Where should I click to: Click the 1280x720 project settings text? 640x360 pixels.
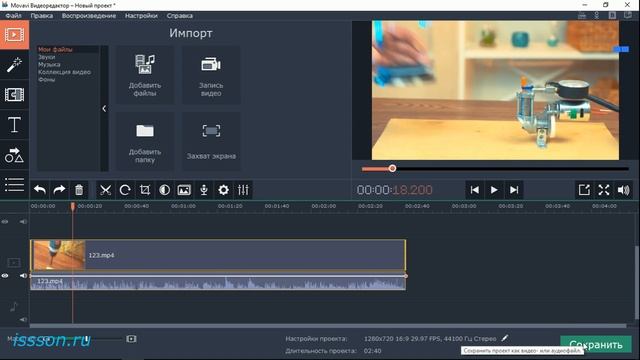tap(430, 339)
